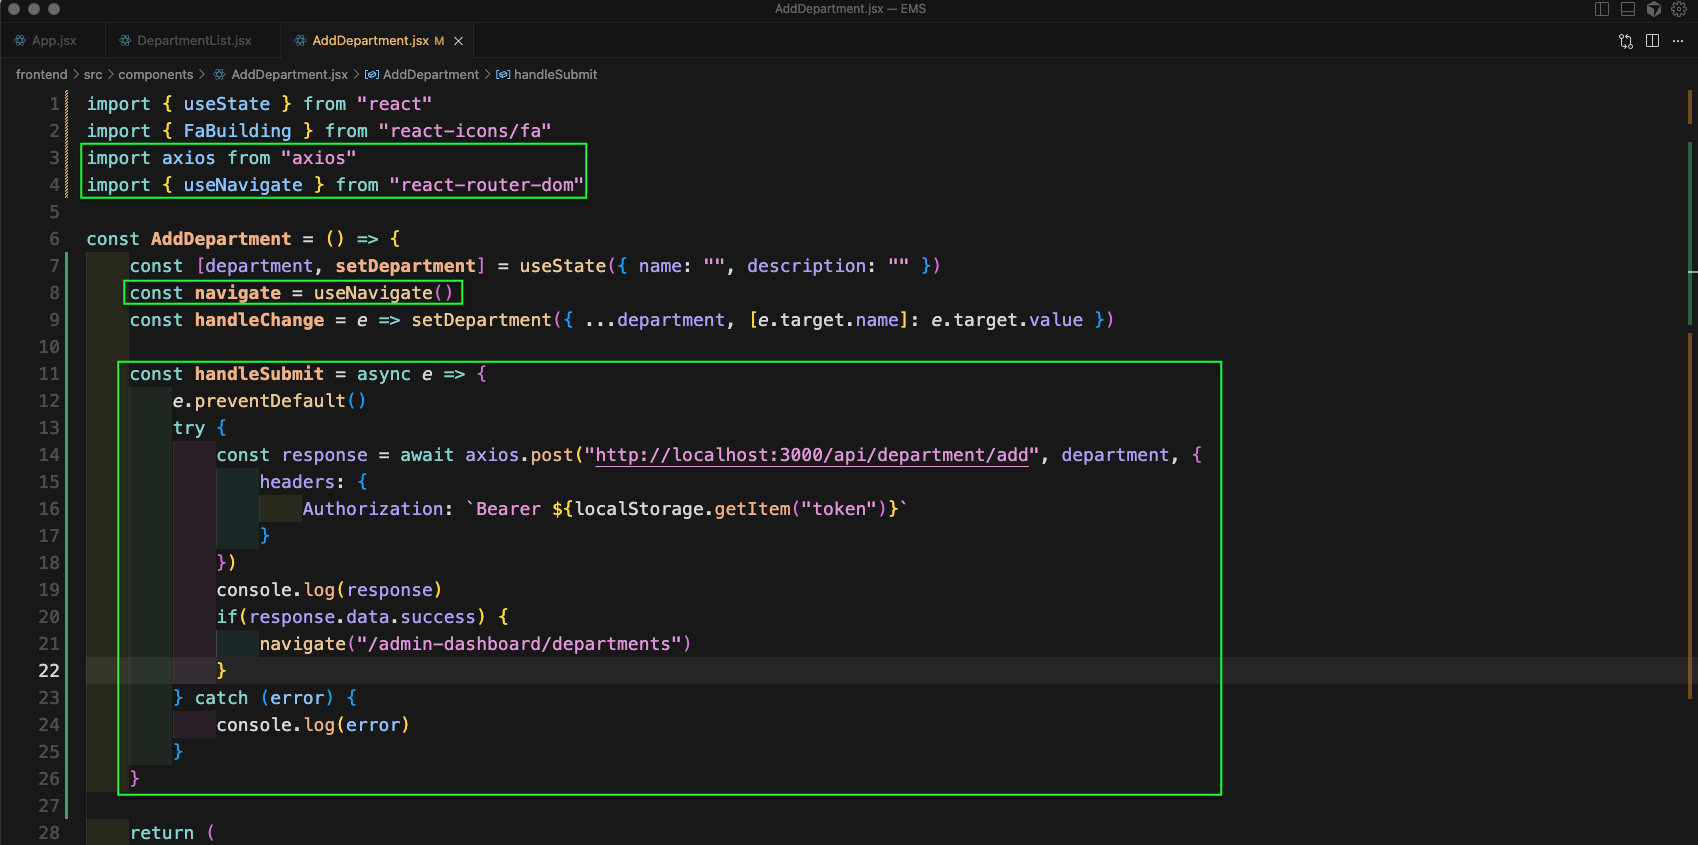
Task: Click line number 22 in the gutter
Action: [49, 671]
